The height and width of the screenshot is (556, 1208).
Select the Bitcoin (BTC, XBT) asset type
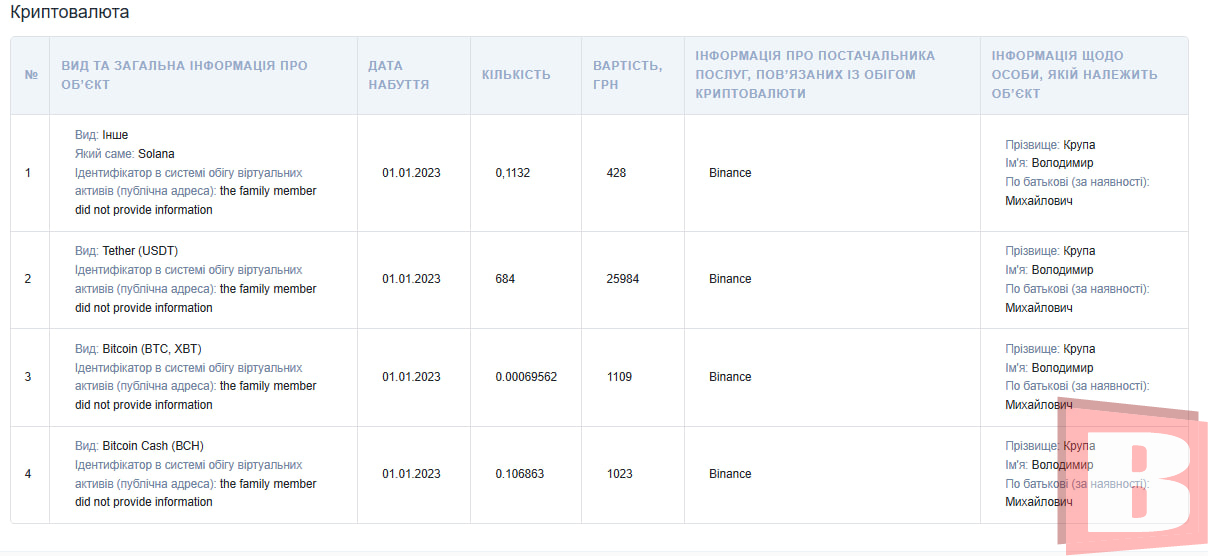pos(152,349)
